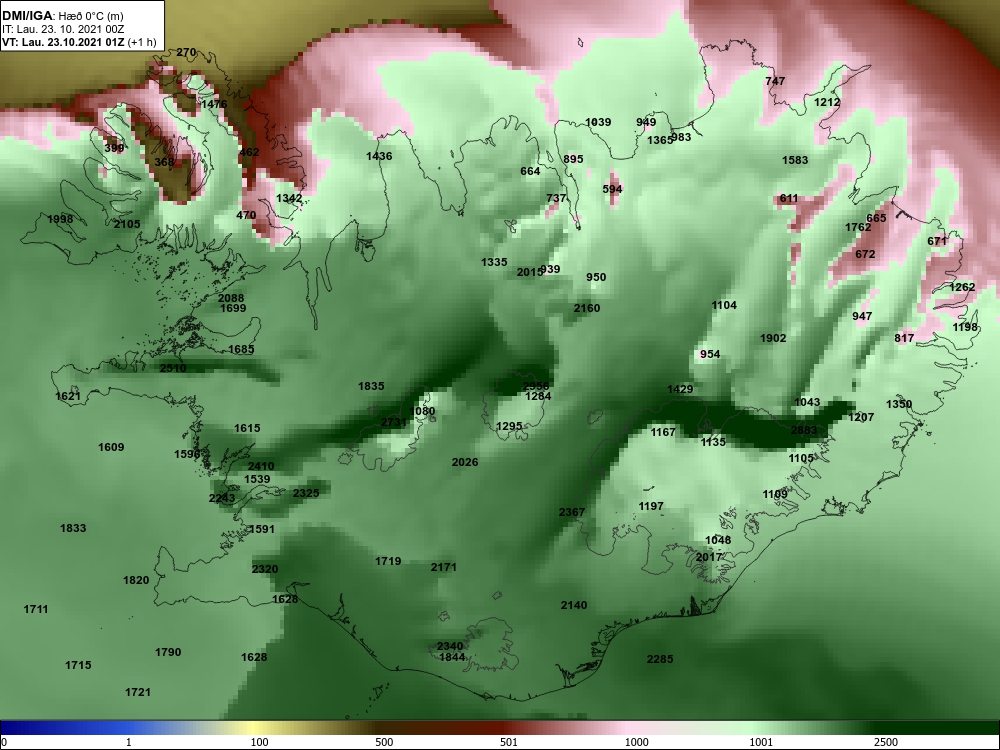This screenshot has width=1000, height=750.
Task: Click the map value 671
Action: click(937, 241)
